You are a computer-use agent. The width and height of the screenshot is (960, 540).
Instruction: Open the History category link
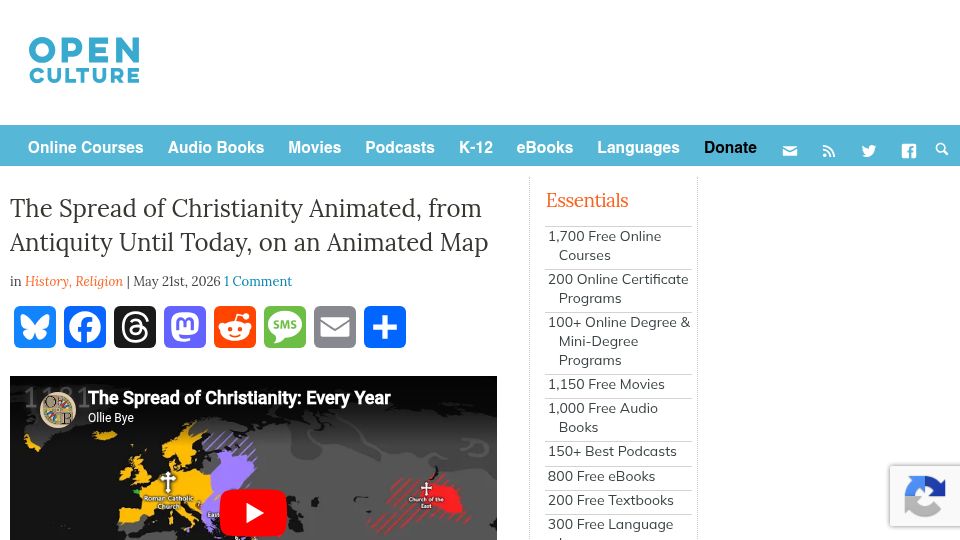pyautogui.click(x=48, y=281)
